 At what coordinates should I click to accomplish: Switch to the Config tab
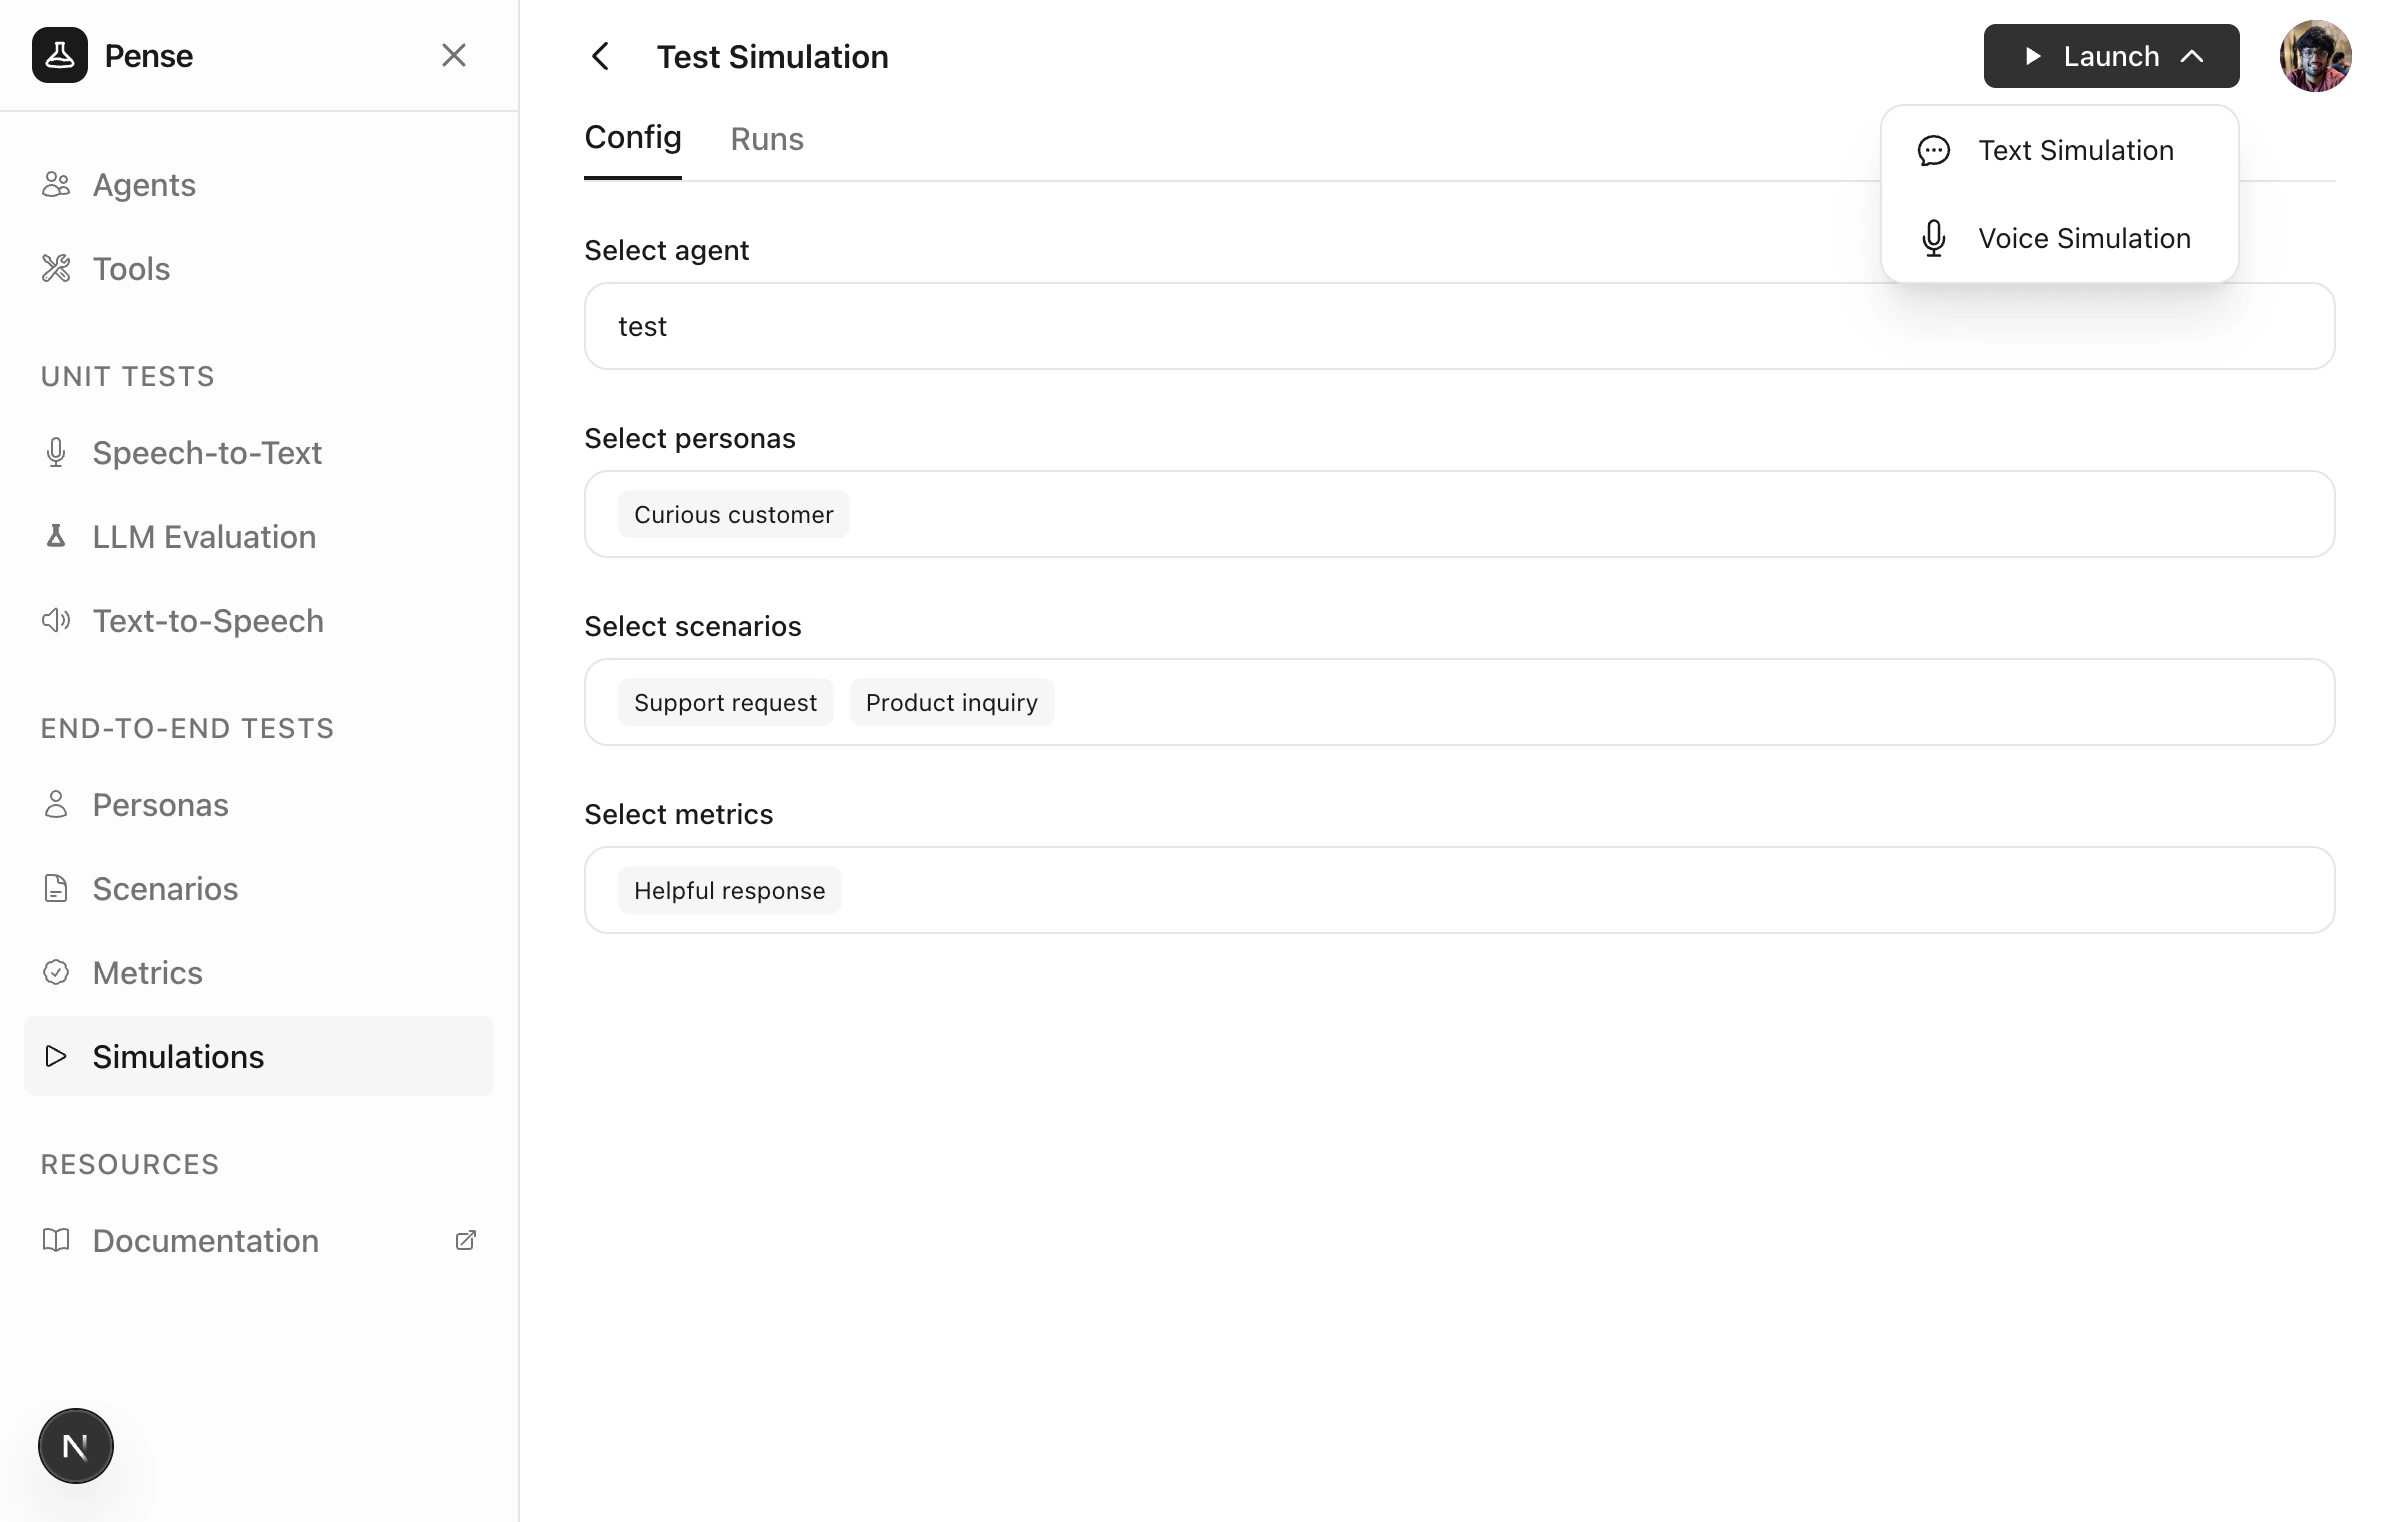pyautogui.click(x=632, y=138)
